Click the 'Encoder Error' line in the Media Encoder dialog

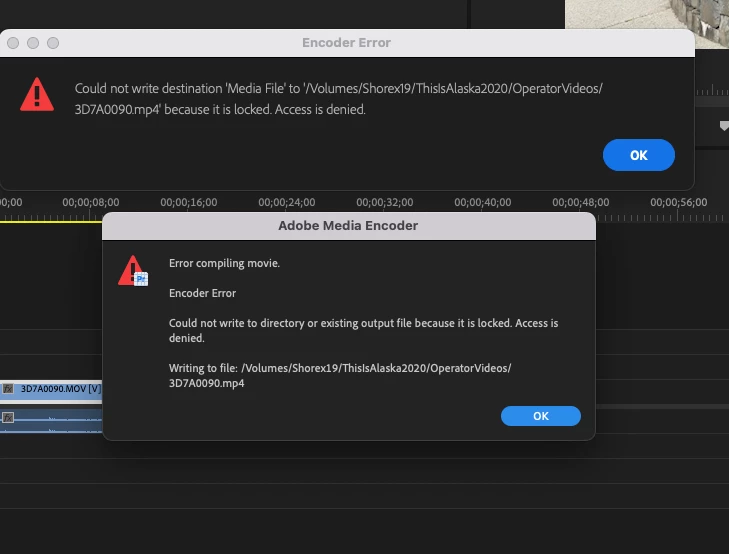202,293
